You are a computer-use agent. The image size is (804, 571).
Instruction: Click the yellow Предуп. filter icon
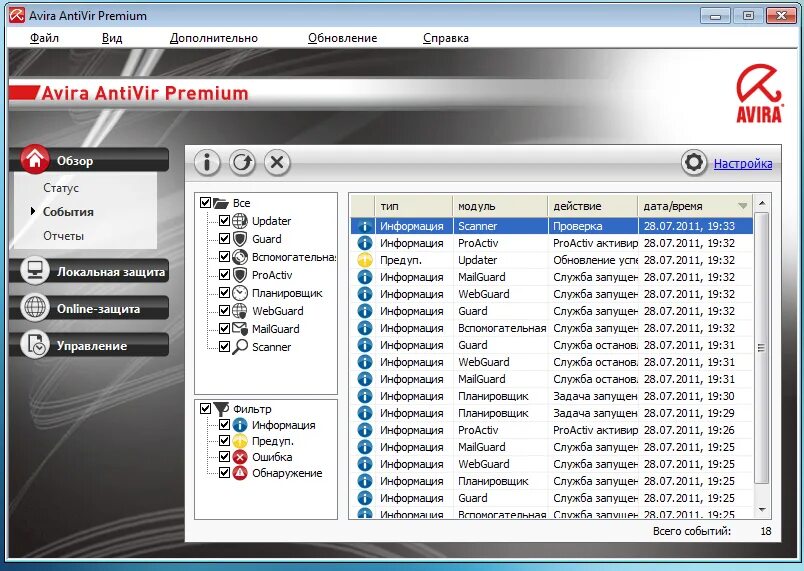click(239, 441)
